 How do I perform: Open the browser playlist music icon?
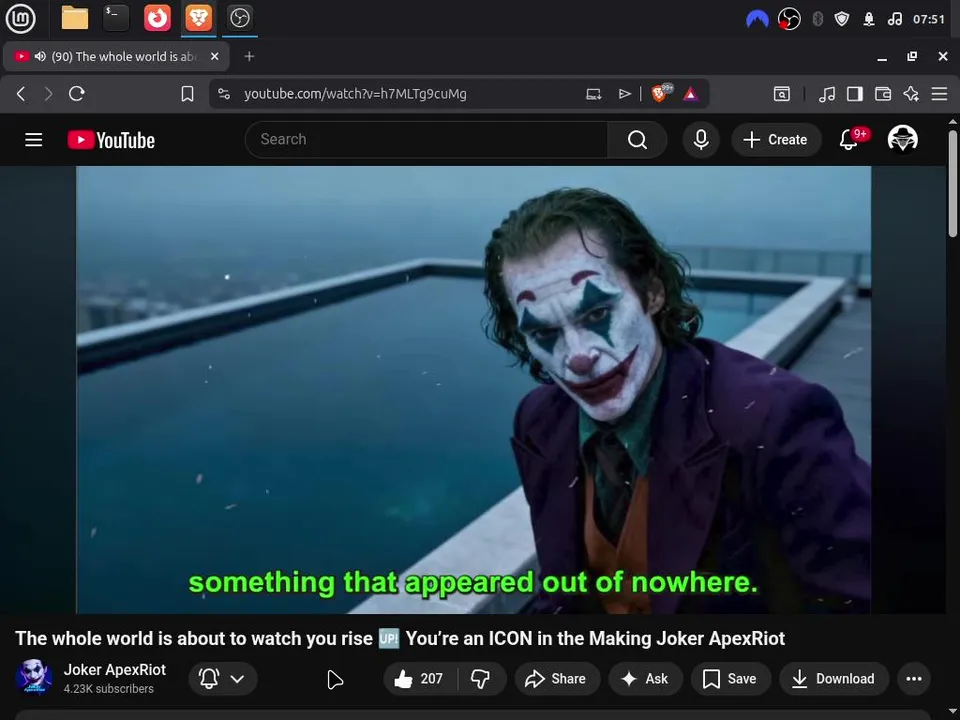tap(827, 94)
